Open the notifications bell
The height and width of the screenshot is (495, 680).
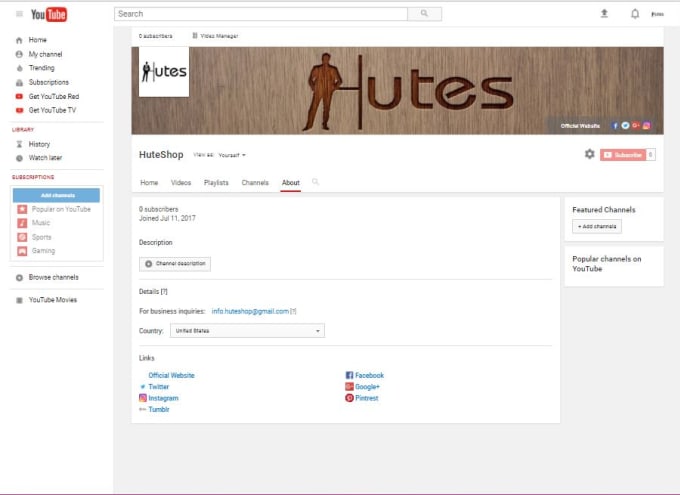[635, 14]
